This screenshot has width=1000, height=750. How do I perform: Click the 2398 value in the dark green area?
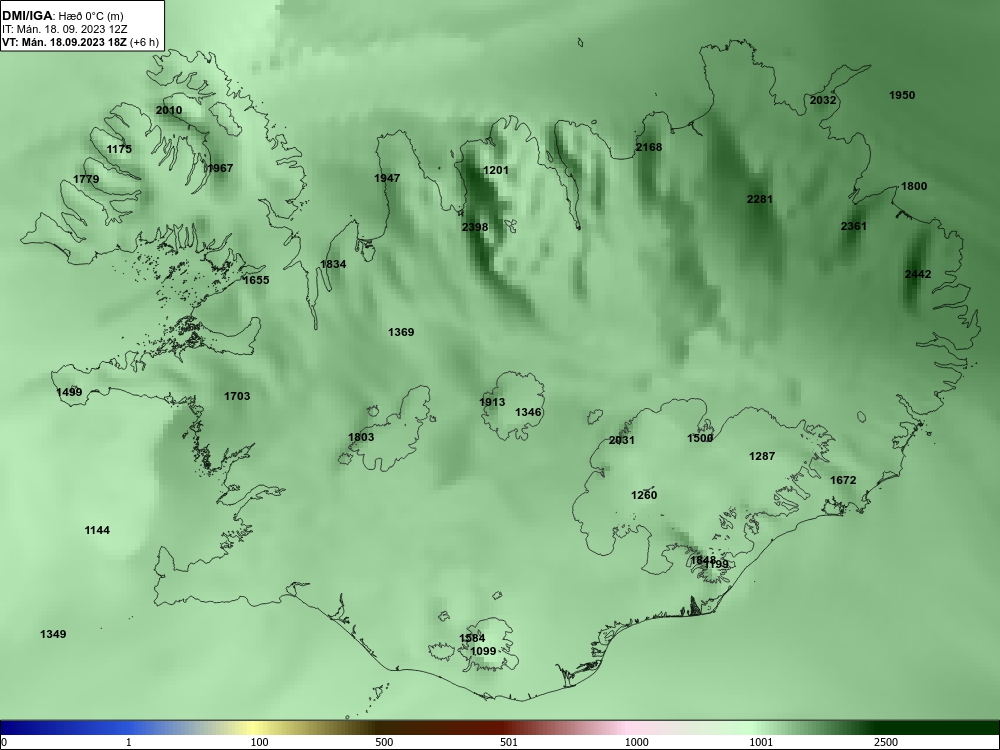pyautogui.click(x=475, y=227)
